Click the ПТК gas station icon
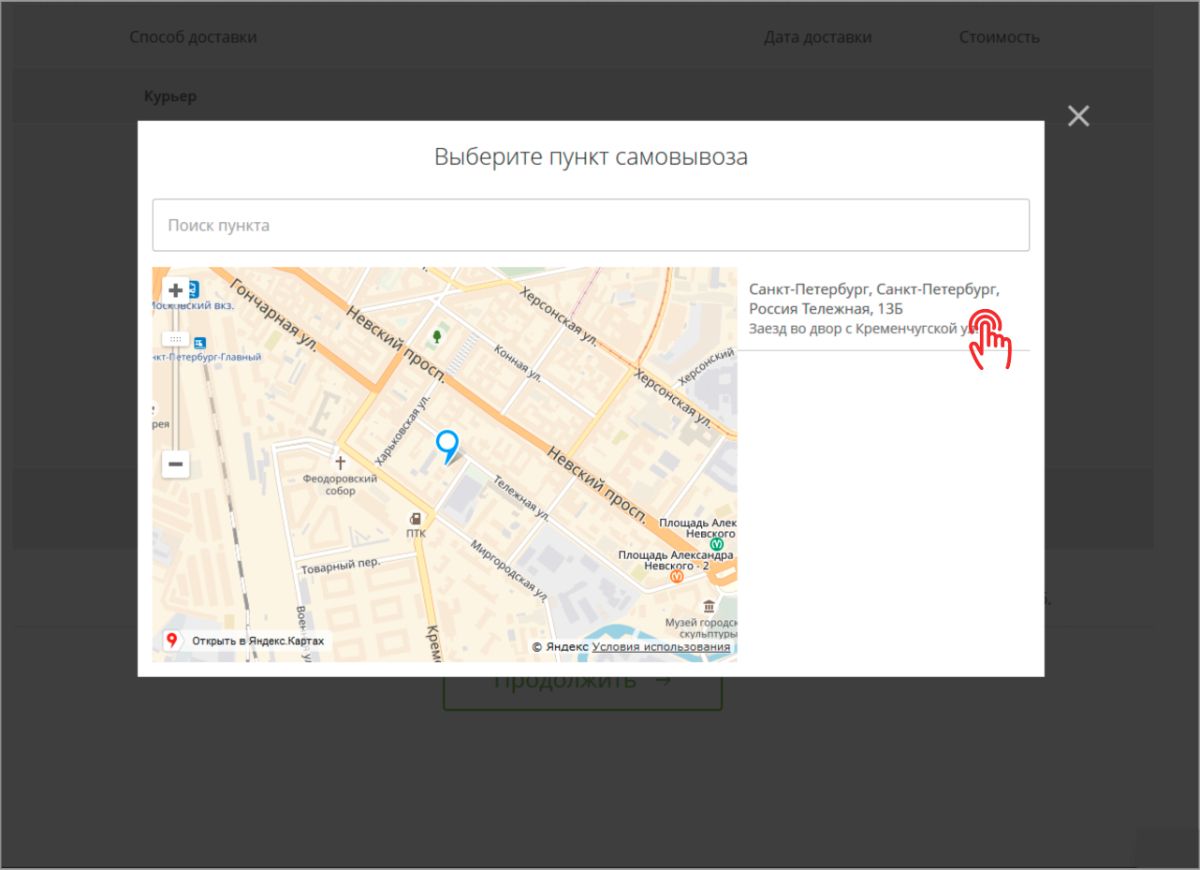Screen dimensions: 1200x870 (x=415, y=519)
